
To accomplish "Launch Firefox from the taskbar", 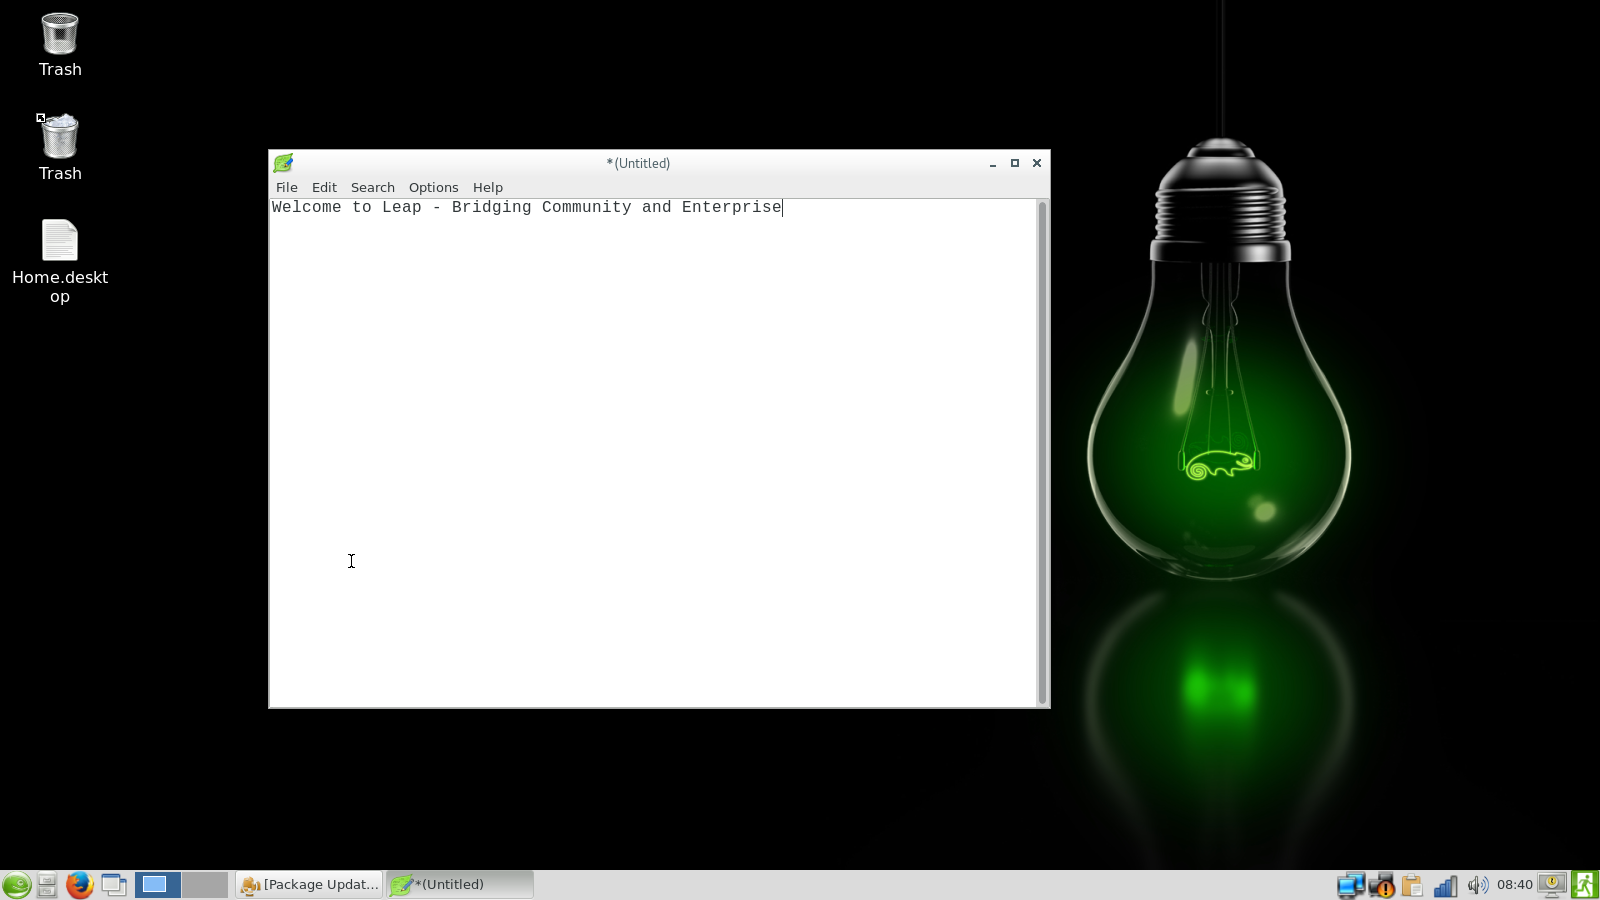I will point(79,885).
